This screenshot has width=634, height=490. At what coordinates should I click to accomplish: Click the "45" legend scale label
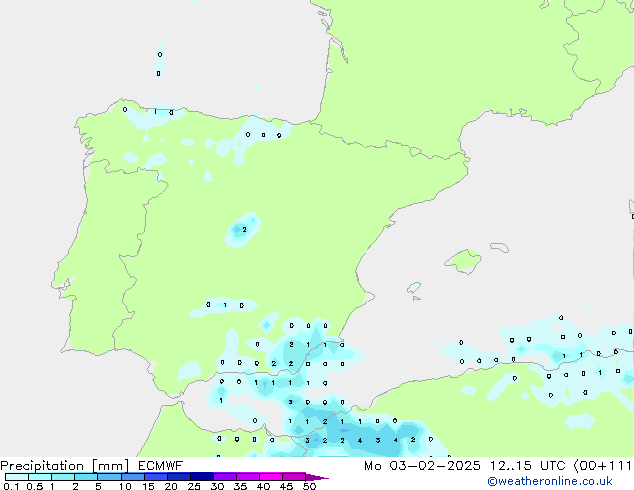[286, 486]
